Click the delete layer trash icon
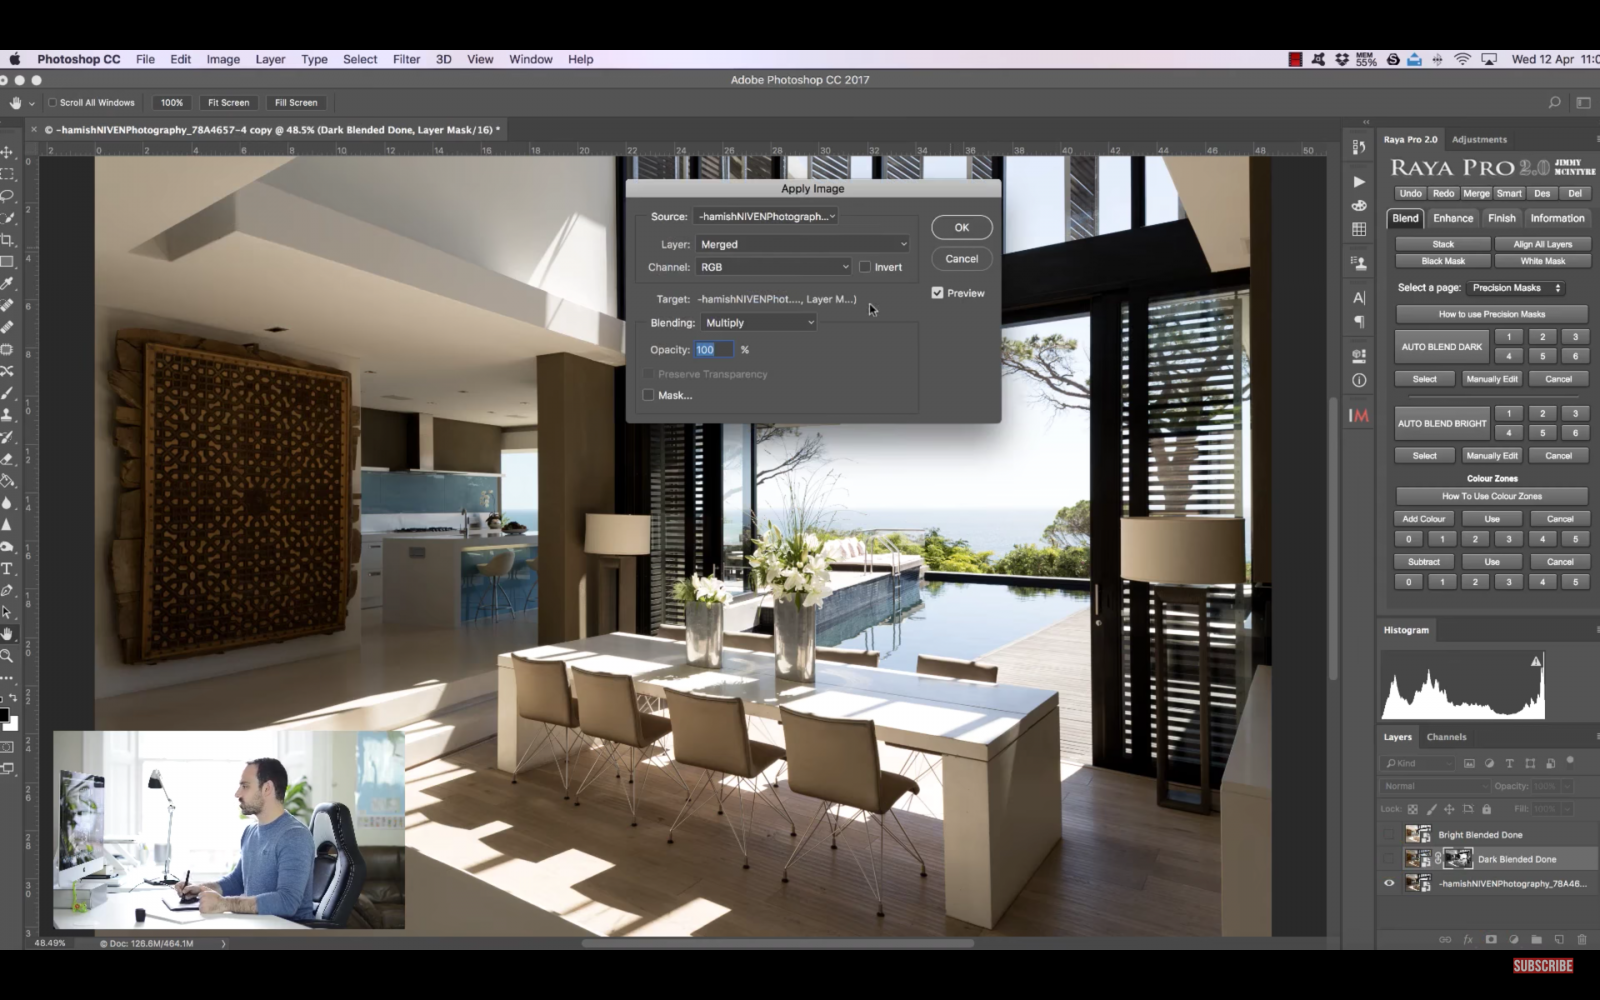This screenshot has height=1000, width=1600. point(1581,939)
